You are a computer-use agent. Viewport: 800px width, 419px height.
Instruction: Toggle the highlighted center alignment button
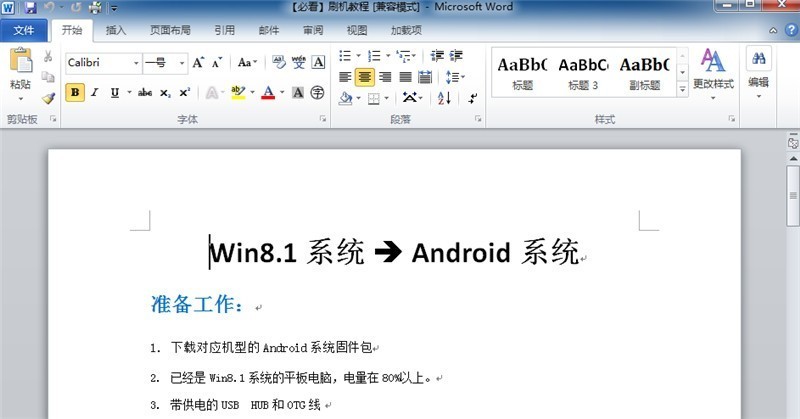click(364, 77)
